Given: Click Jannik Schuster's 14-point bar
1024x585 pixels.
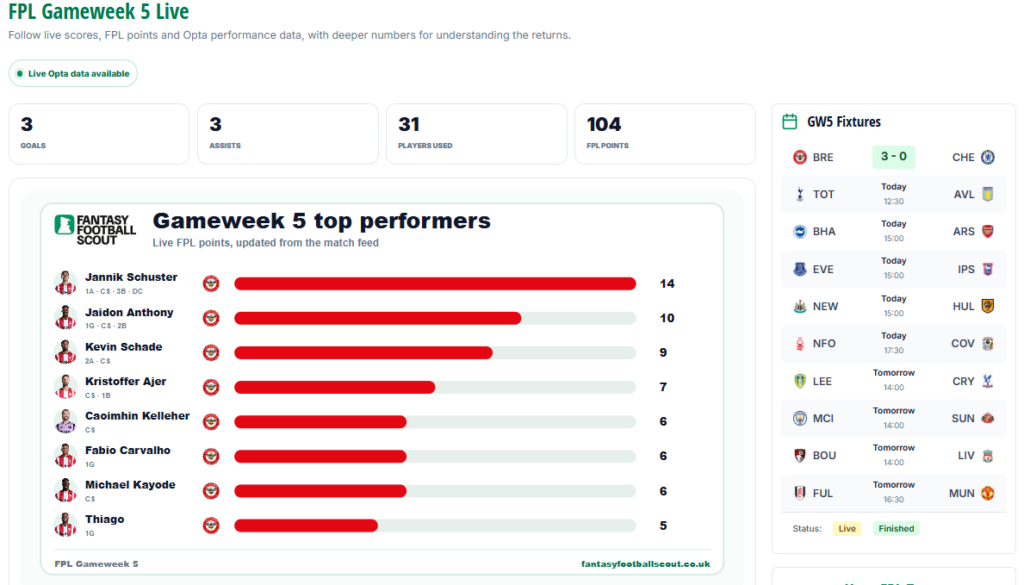Looking at the screenshot, I should tap(435, 283).
